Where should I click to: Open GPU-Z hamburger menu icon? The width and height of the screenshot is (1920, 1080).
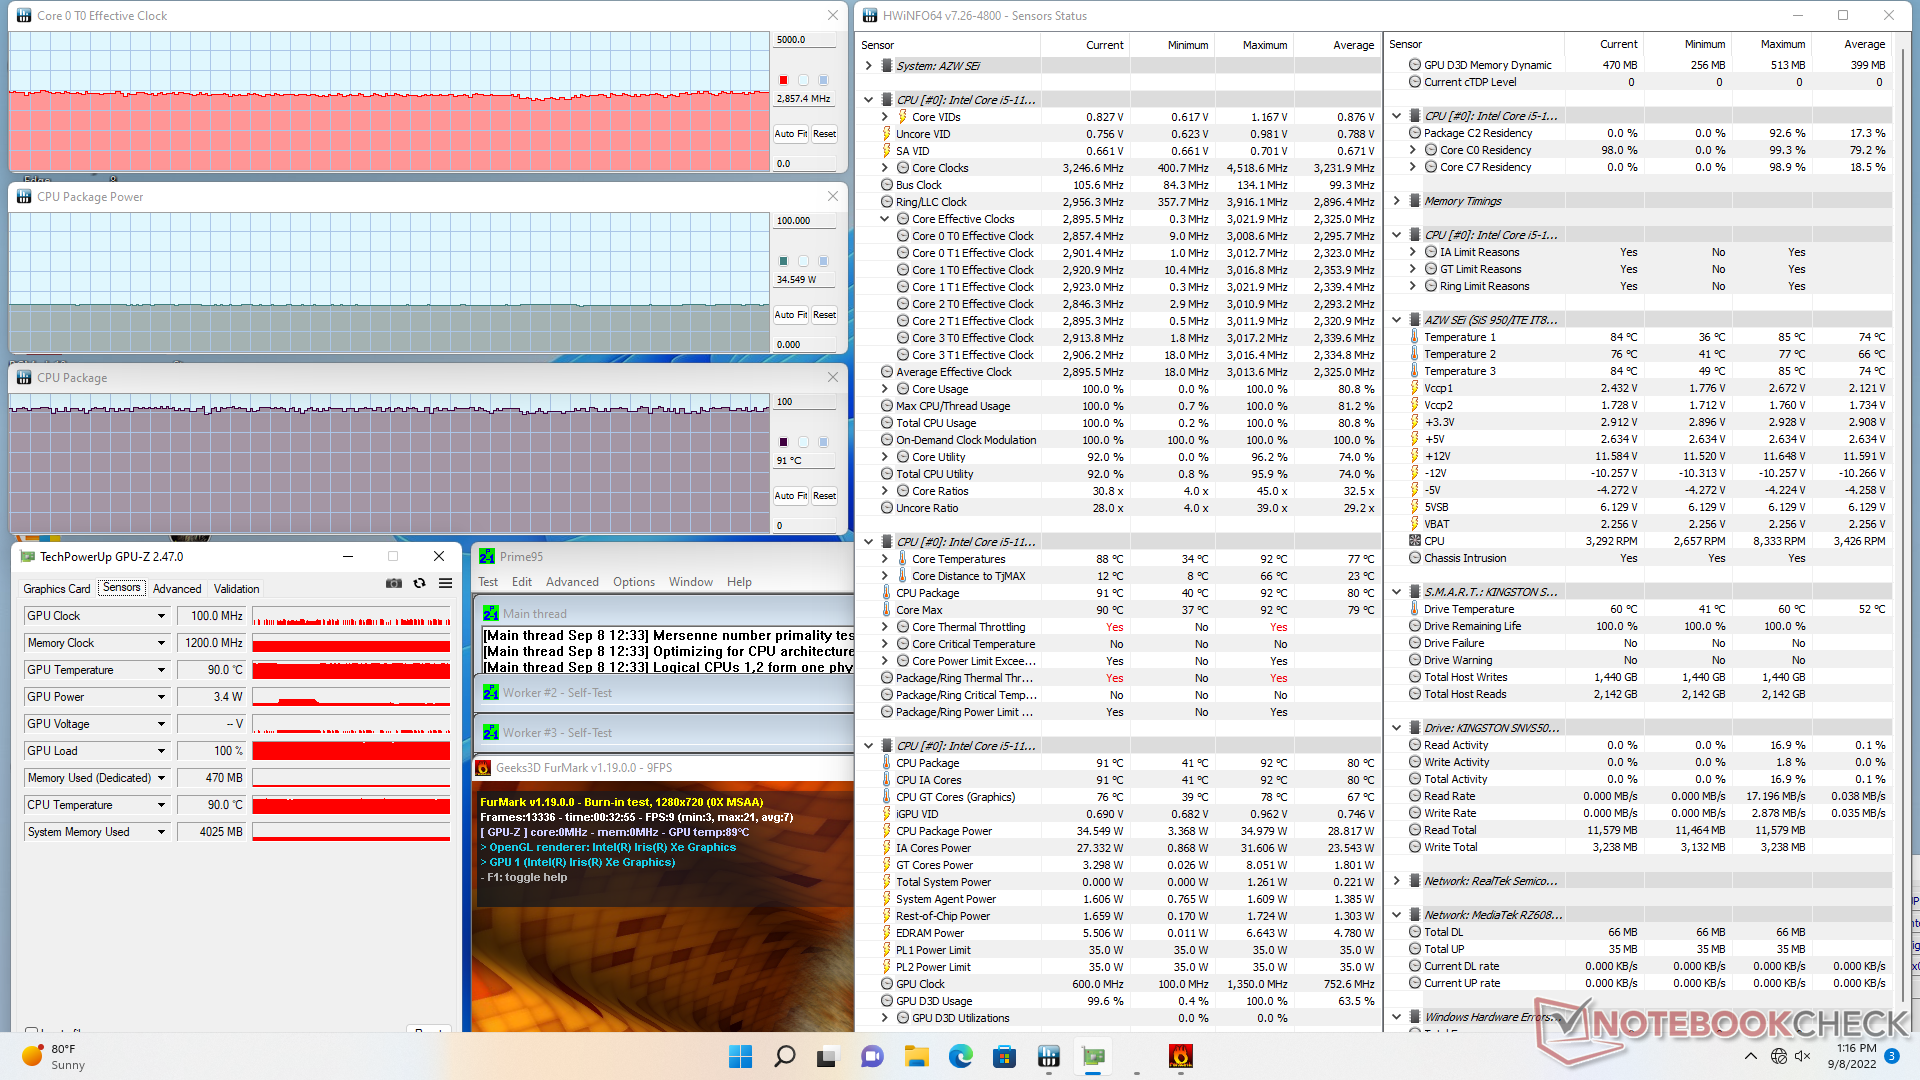pyautogui.click(x=446, y=583)
